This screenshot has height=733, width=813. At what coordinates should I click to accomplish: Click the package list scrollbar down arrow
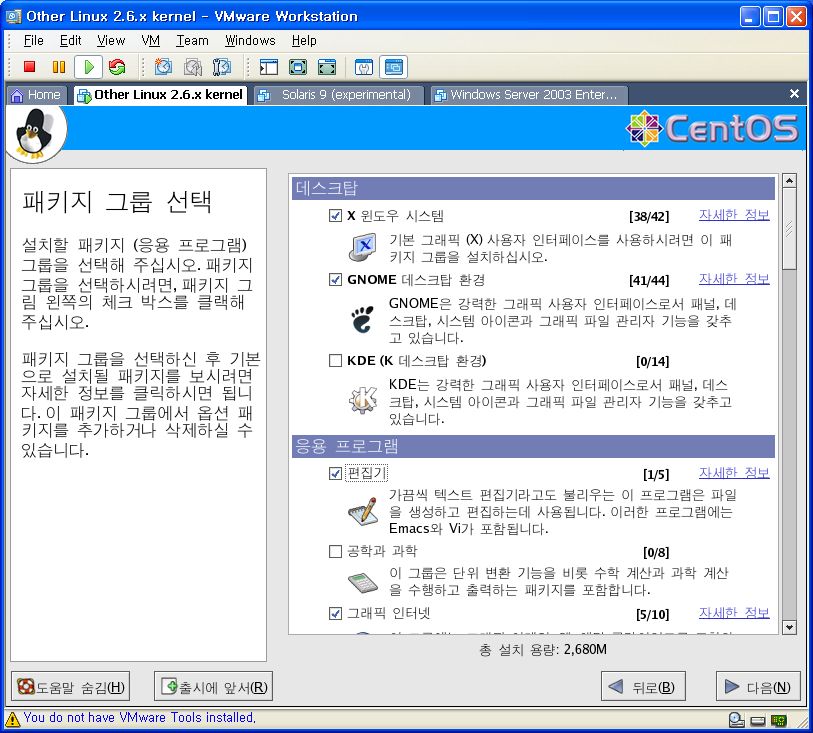(x=789, y=626)
